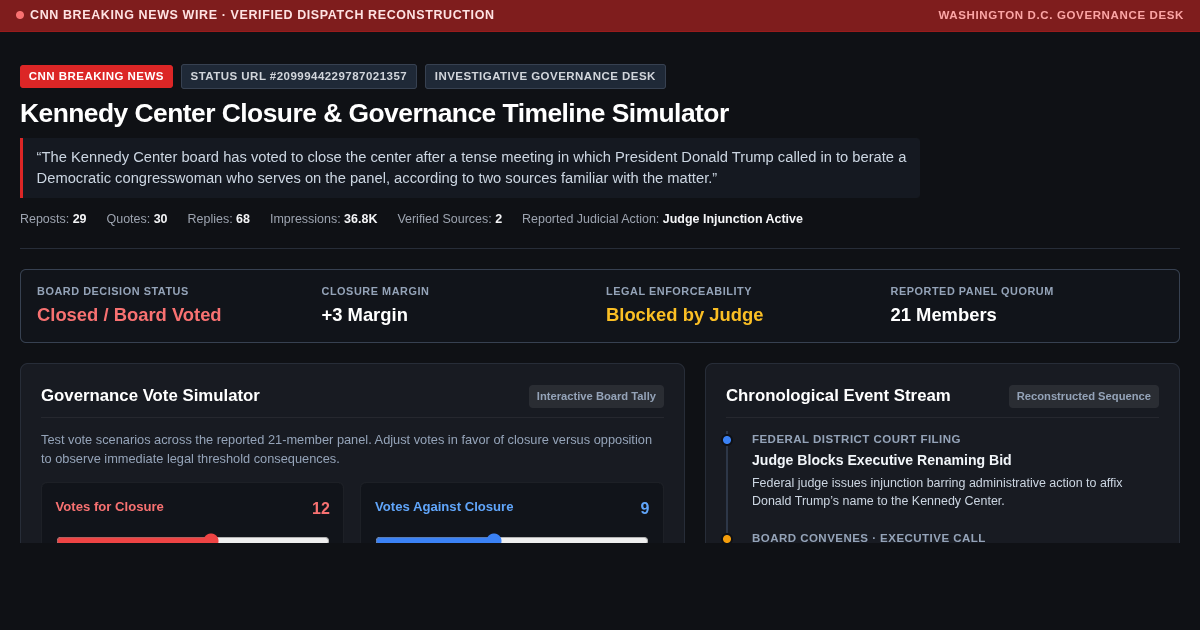1200x630 pixels.
Task: Click the 21 Members quorum value
Action: pyautogui.click(x=943, y=315)
